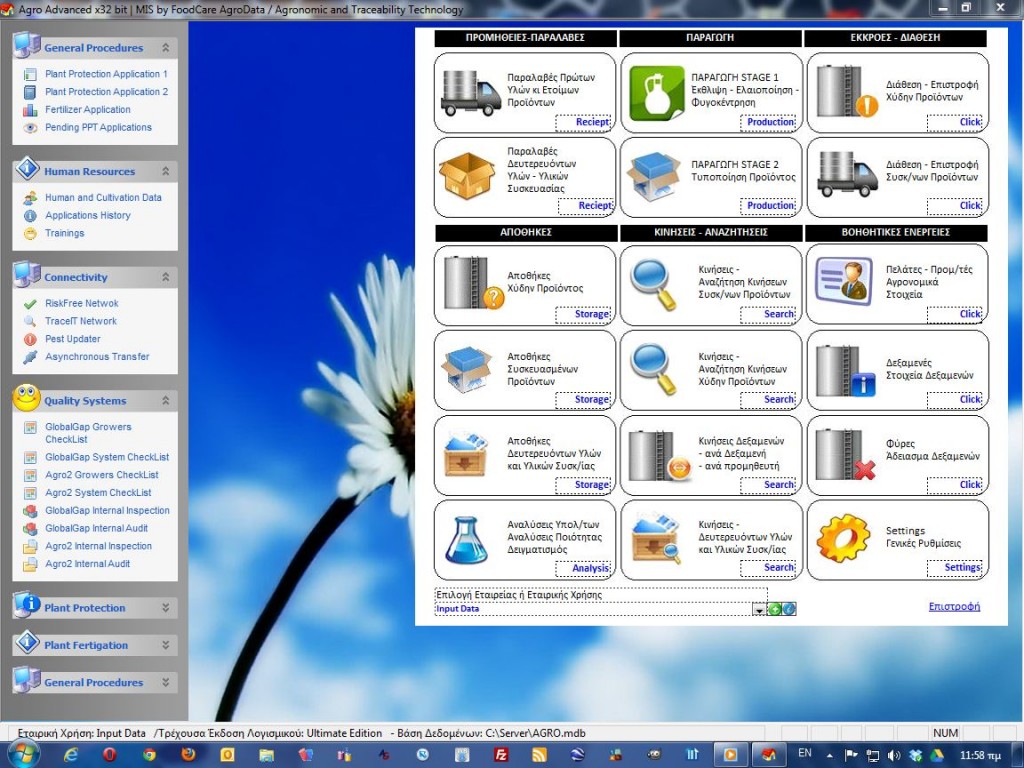Expand the Plant Fertigation panel

point(165,645)
